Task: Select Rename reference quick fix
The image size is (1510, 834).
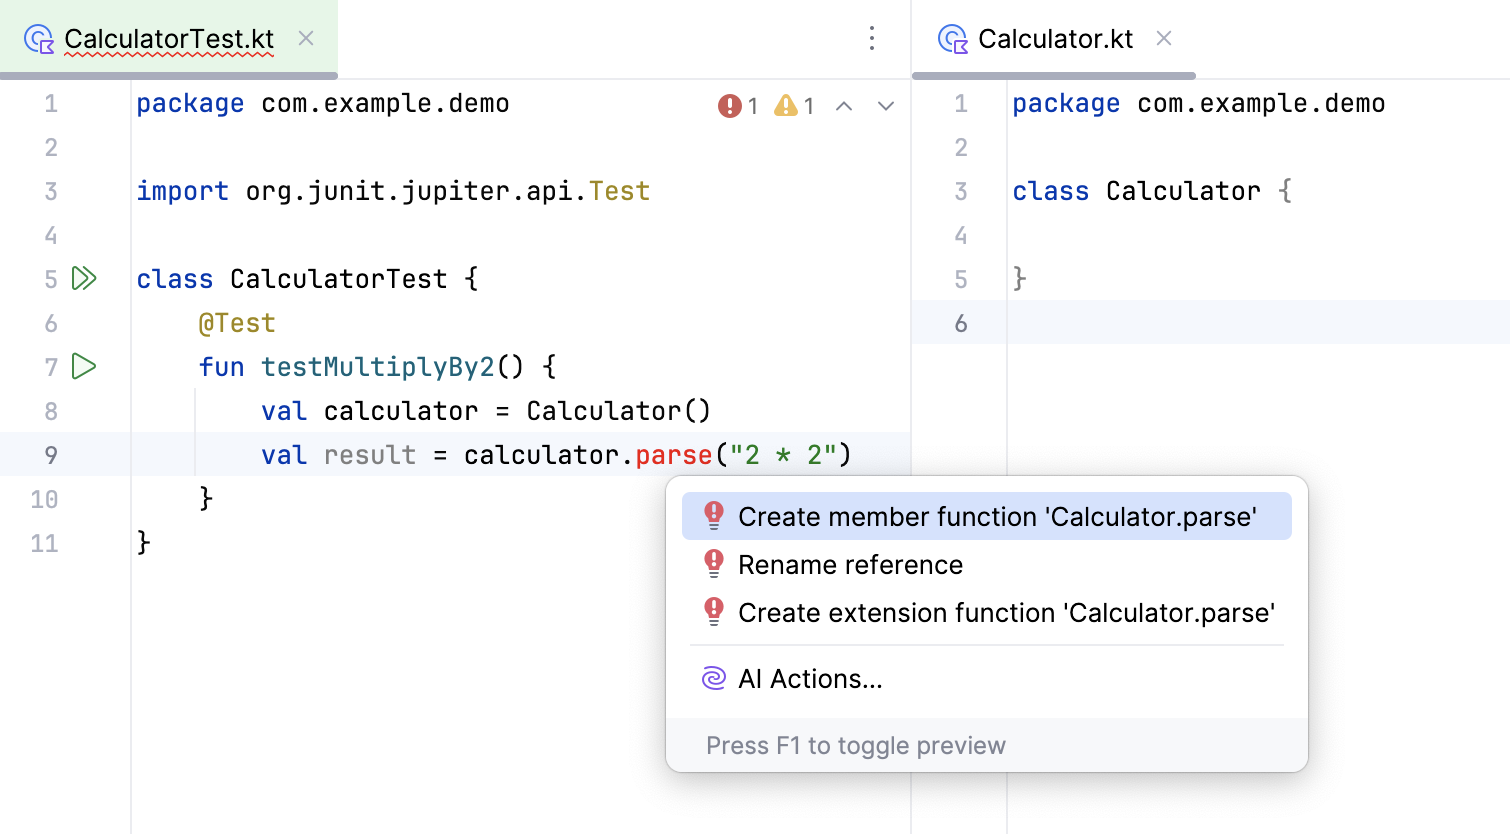Action: [850, 564]
